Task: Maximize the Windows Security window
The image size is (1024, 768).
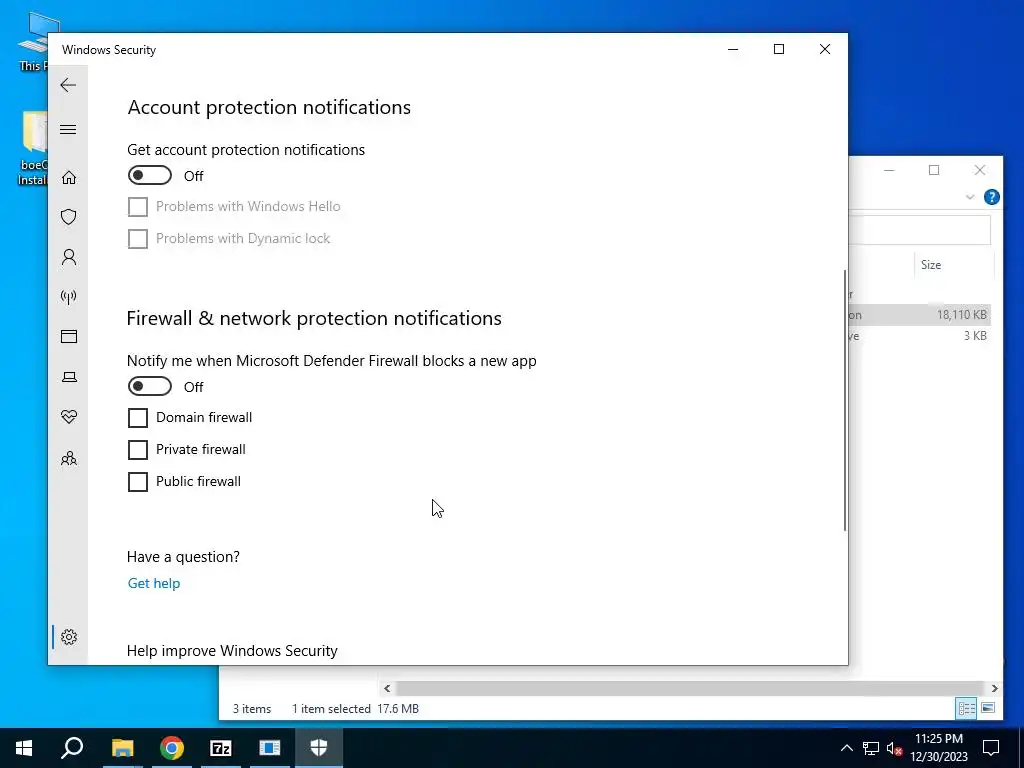Action: 778,49
